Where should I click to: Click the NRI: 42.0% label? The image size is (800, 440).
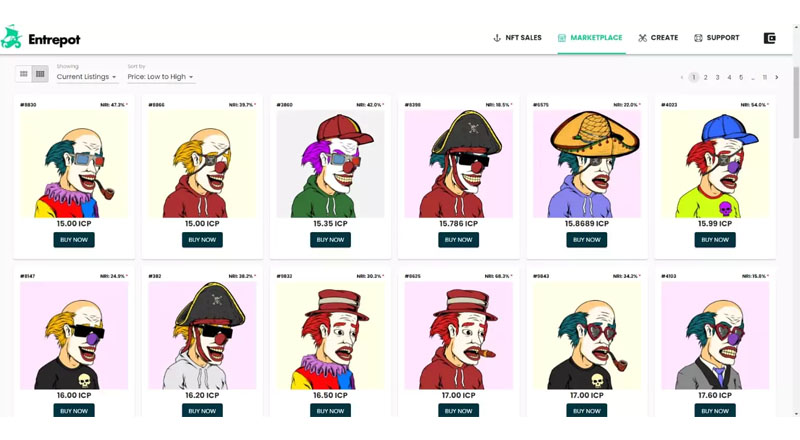[370, 105]
